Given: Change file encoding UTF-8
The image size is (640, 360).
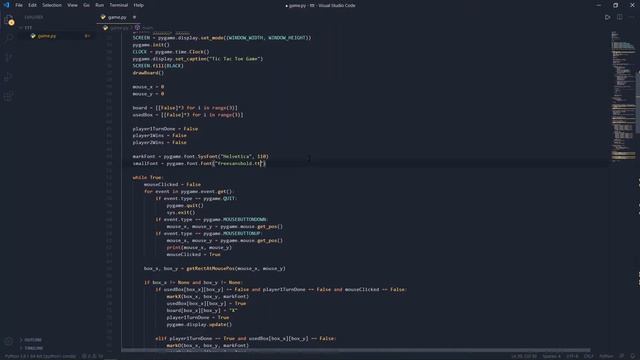Looking at the screenshot, I should pyautogui.click(x=572, y=356).
